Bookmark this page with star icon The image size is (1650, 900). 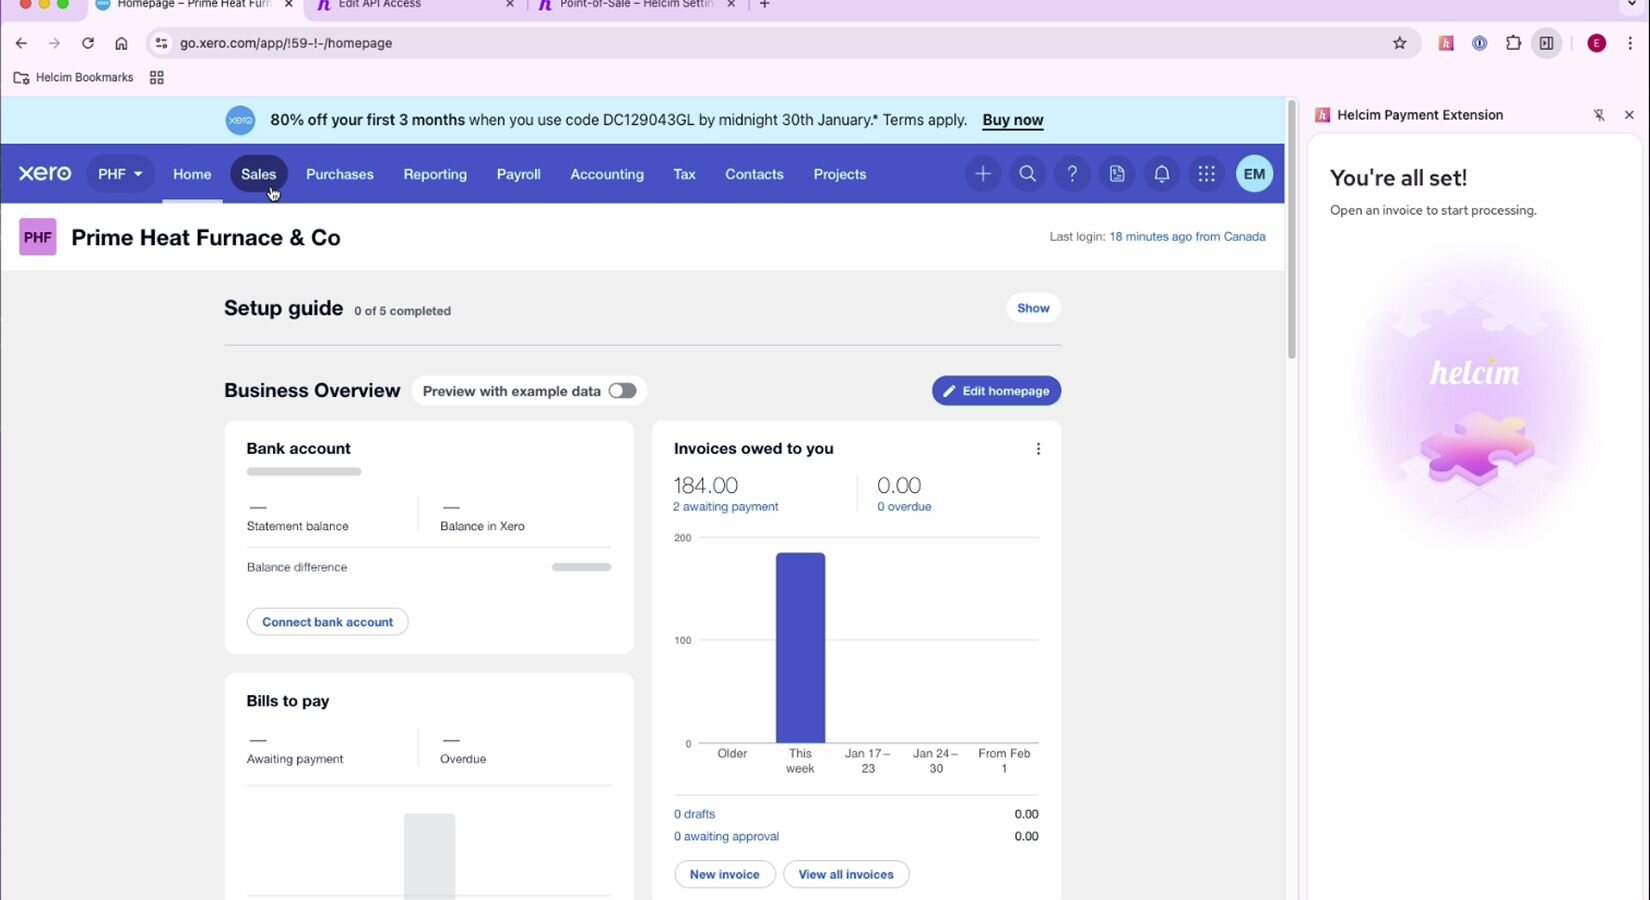coord(1400,43)
